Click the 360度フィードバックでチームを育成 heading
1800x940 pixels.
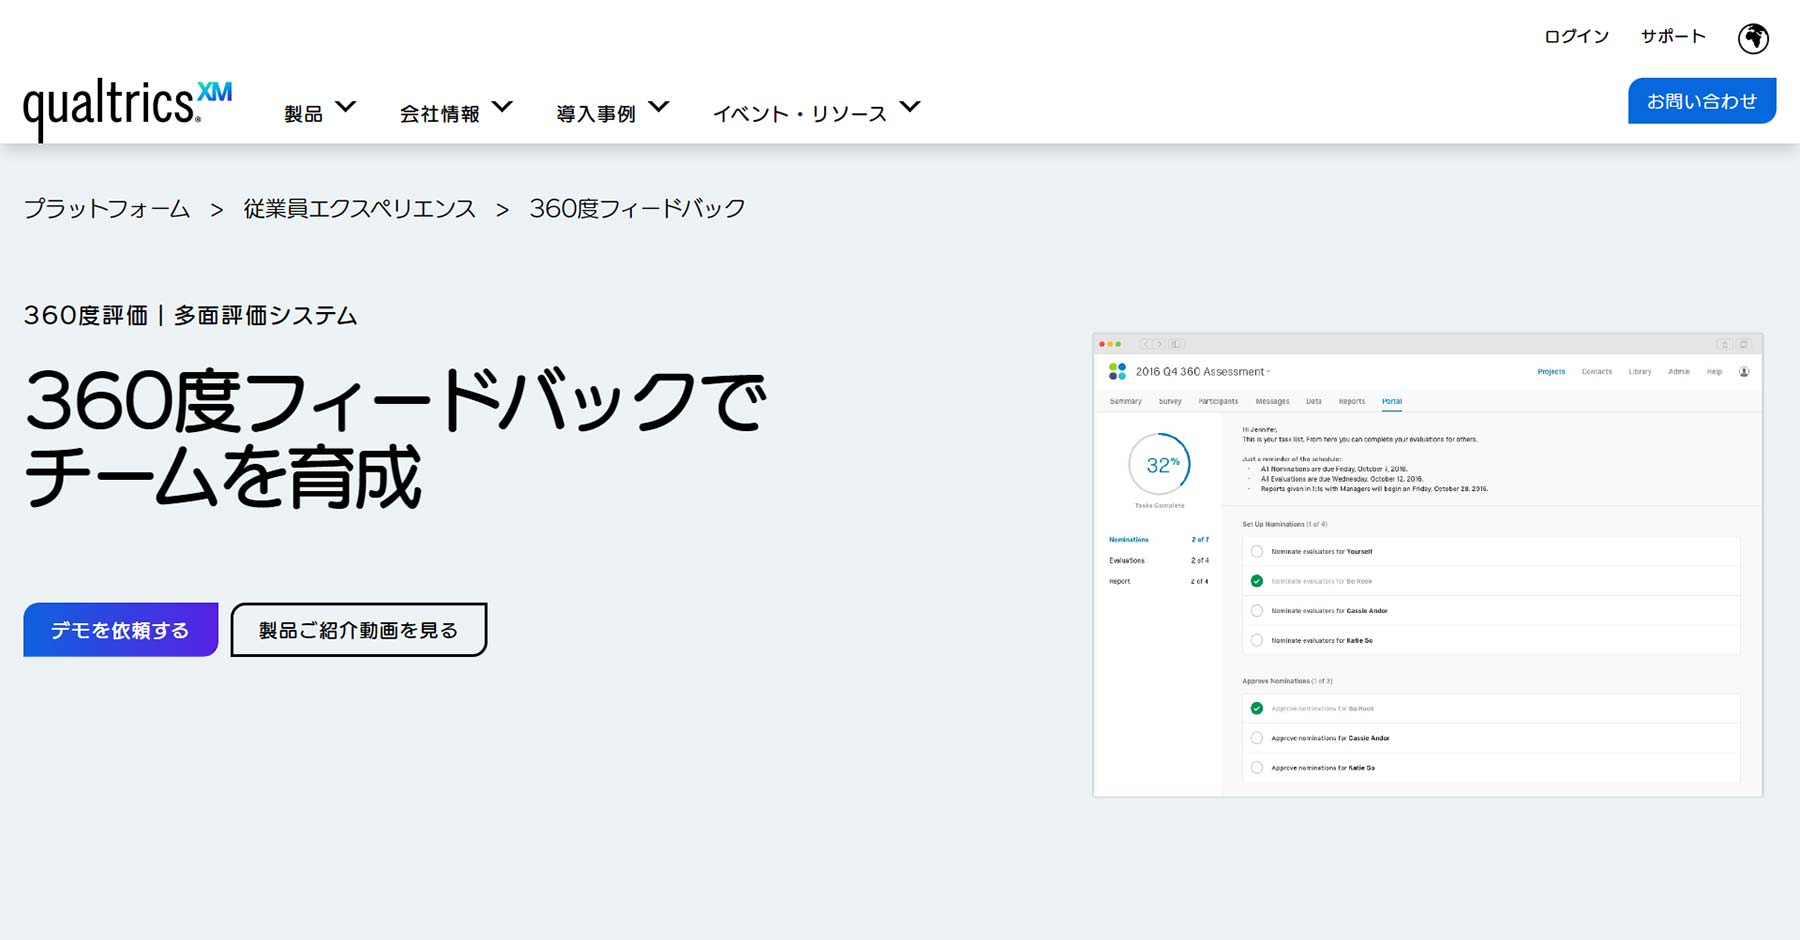395,440
